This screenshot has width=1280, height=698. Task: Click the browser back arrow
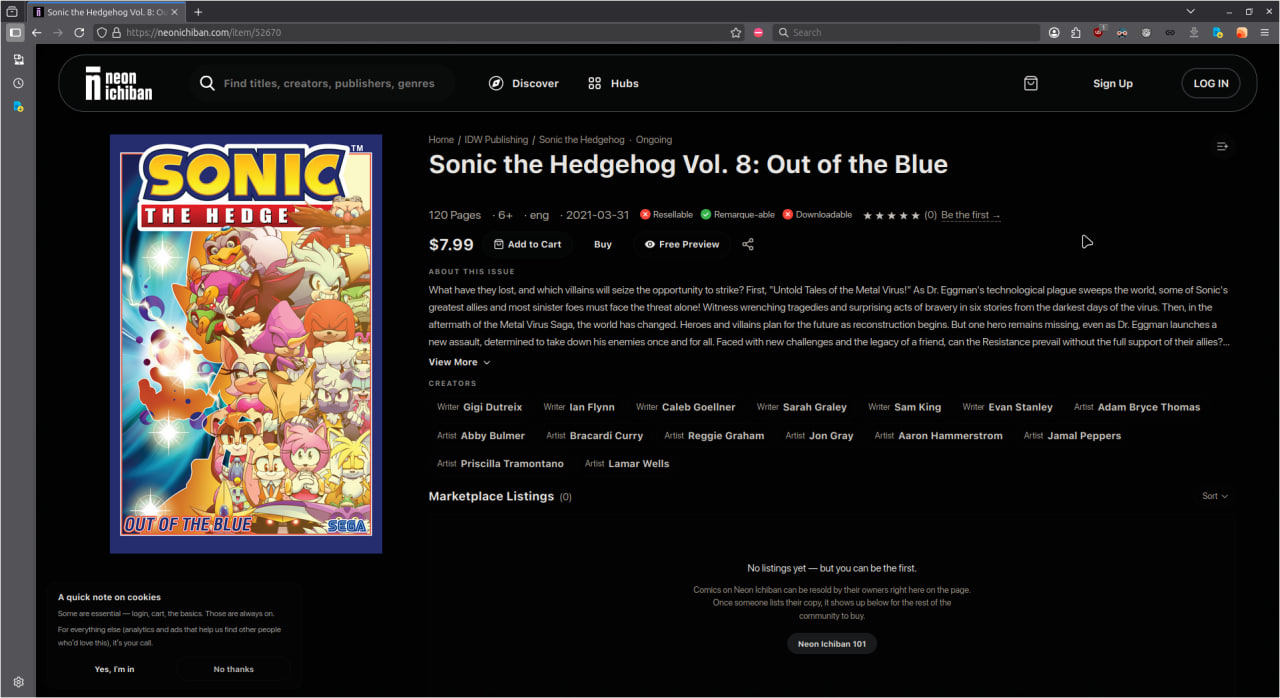click(x=36, y=32)
